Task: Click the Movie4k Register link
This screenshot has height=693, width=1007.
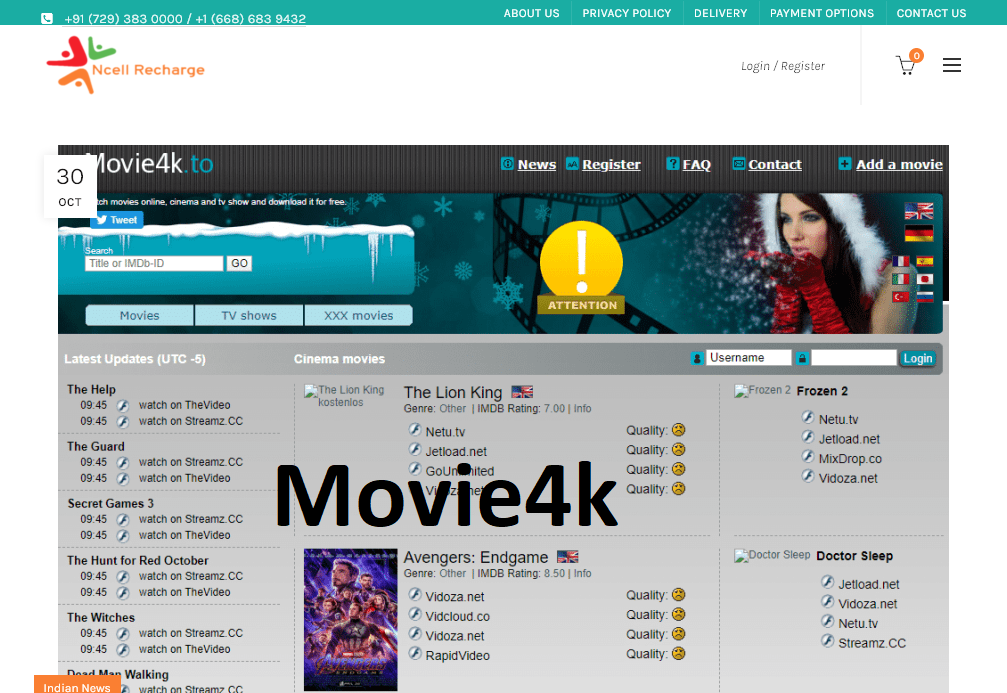Action: pyautogui.click(x=611, y=164)
